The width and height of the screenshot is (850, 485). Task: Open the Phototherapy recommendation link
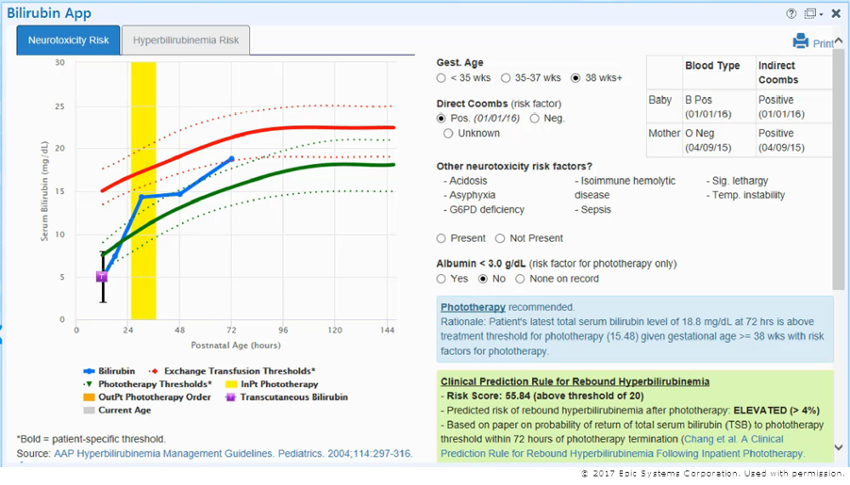[x=473, y=307]
